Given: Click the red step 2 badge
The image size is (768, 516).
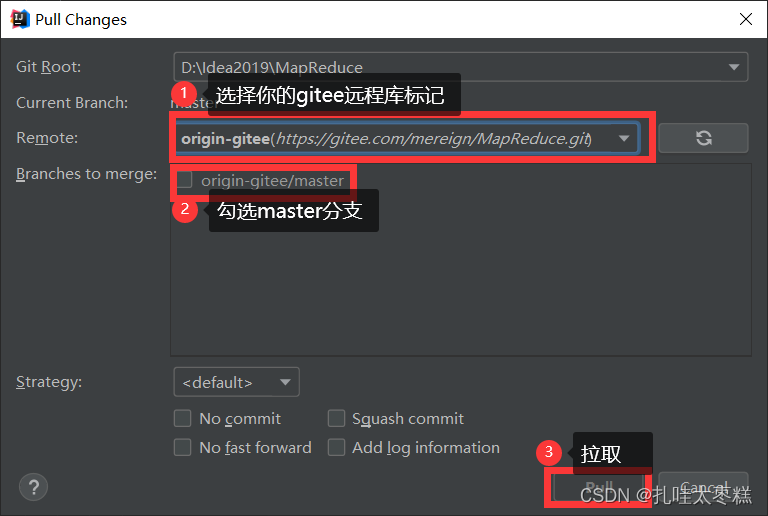Looking at the screenshot, I should click(x=185, y=209).
